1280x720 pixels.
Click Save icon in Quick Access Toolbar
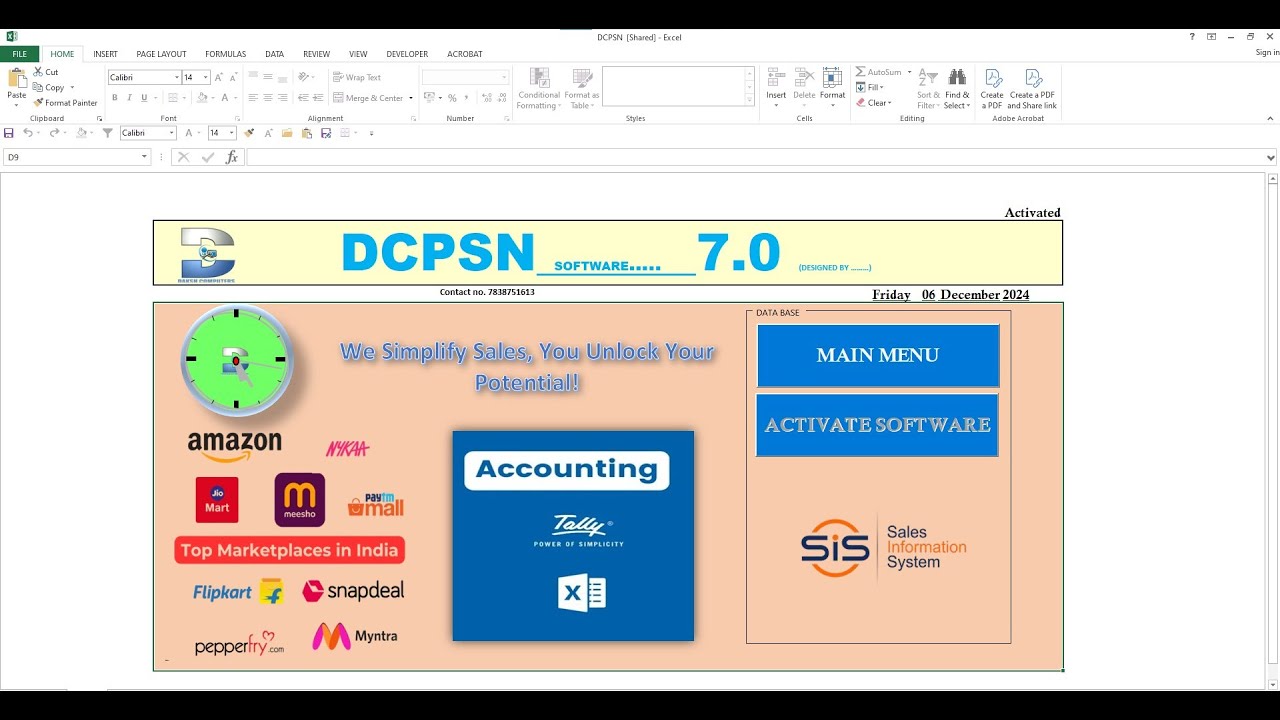tap(9, 133)
